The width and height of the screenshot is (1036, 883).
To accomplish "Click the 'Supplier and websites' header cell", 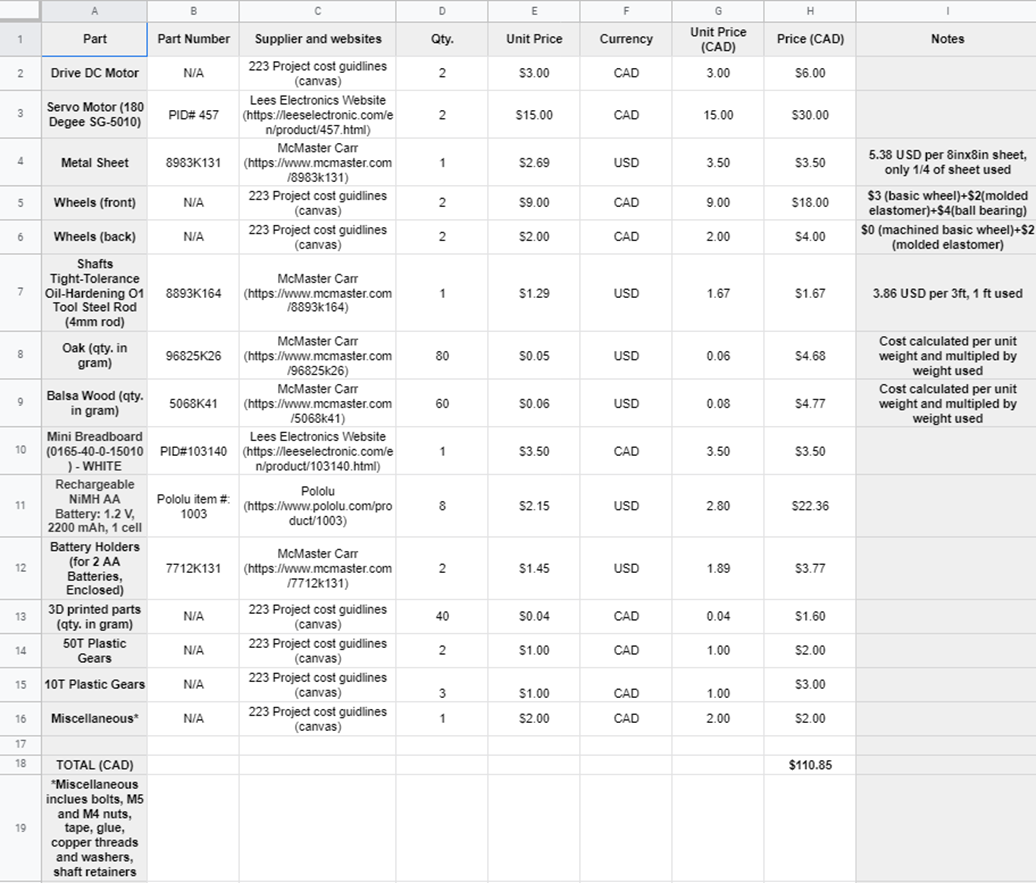I will 318,39.
